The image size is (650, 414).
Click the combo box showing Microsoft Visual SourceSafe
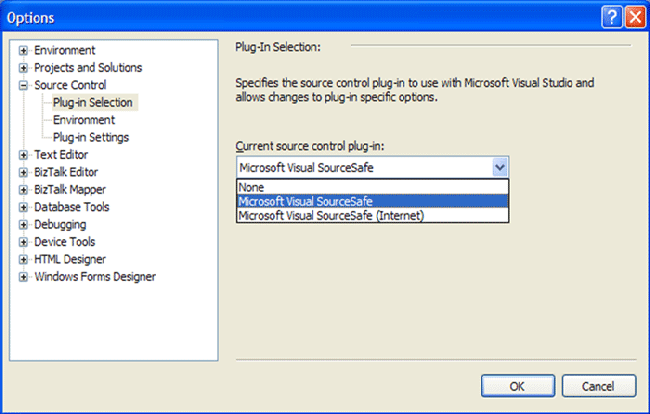coord(372,167)
